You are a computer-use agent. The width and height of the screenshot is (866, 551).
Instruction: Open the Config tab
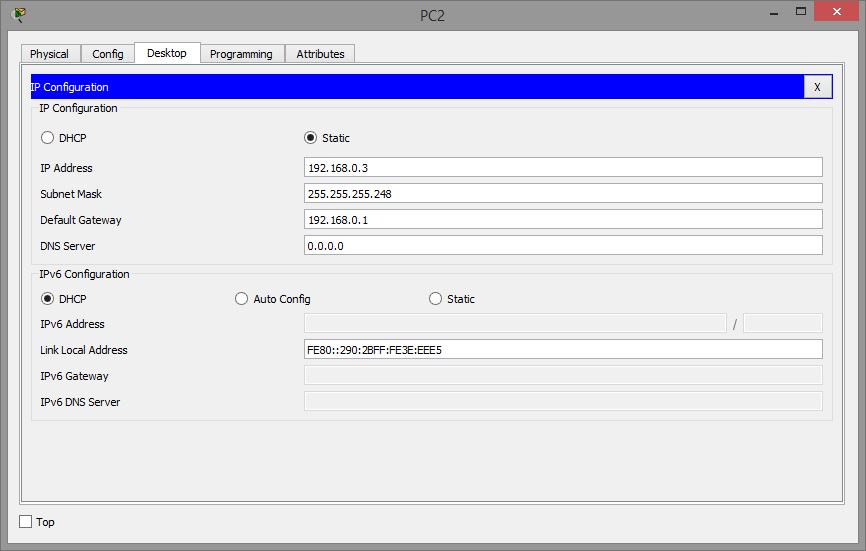pos(108,54)
